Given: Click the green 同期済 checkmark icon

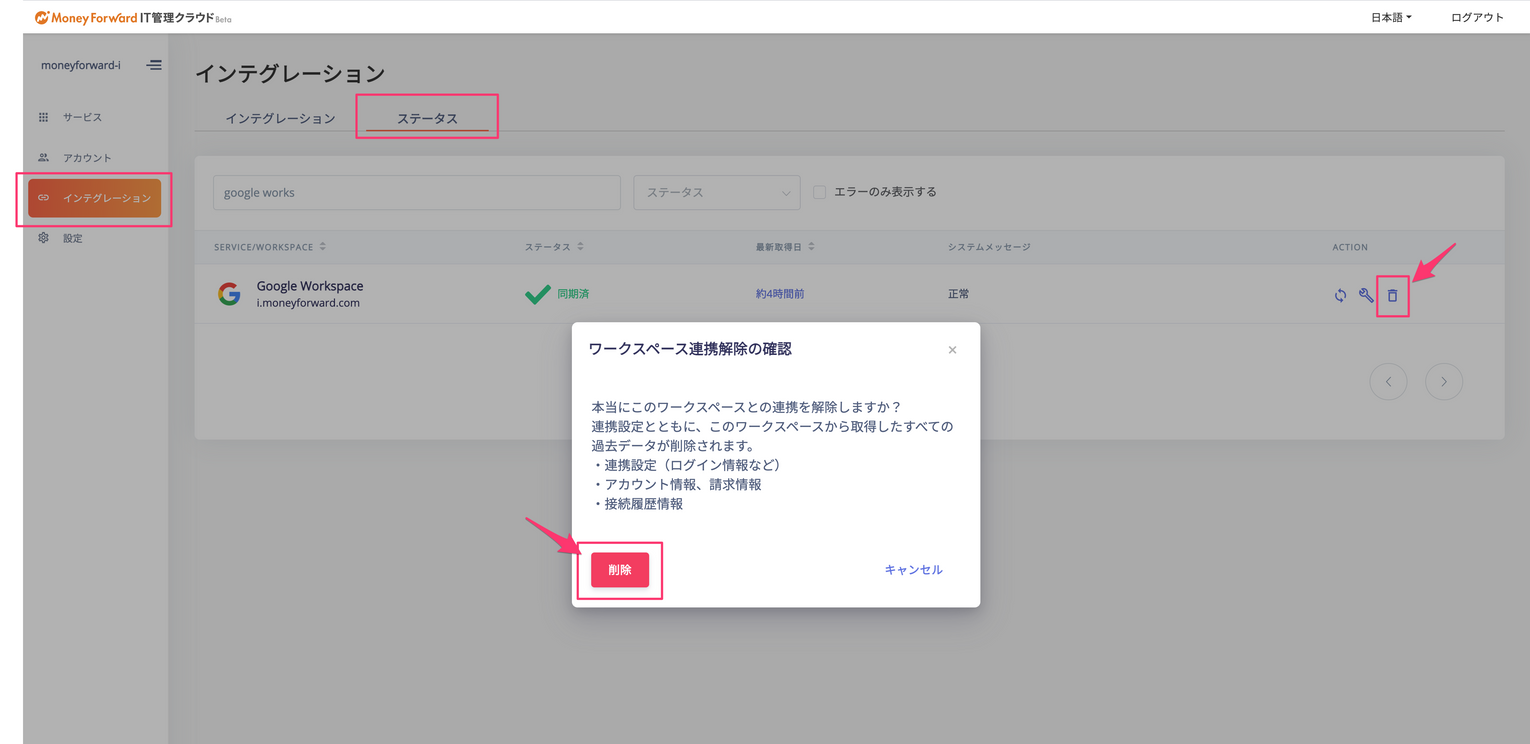Looking at the screenshot, I should coord(538,294).
